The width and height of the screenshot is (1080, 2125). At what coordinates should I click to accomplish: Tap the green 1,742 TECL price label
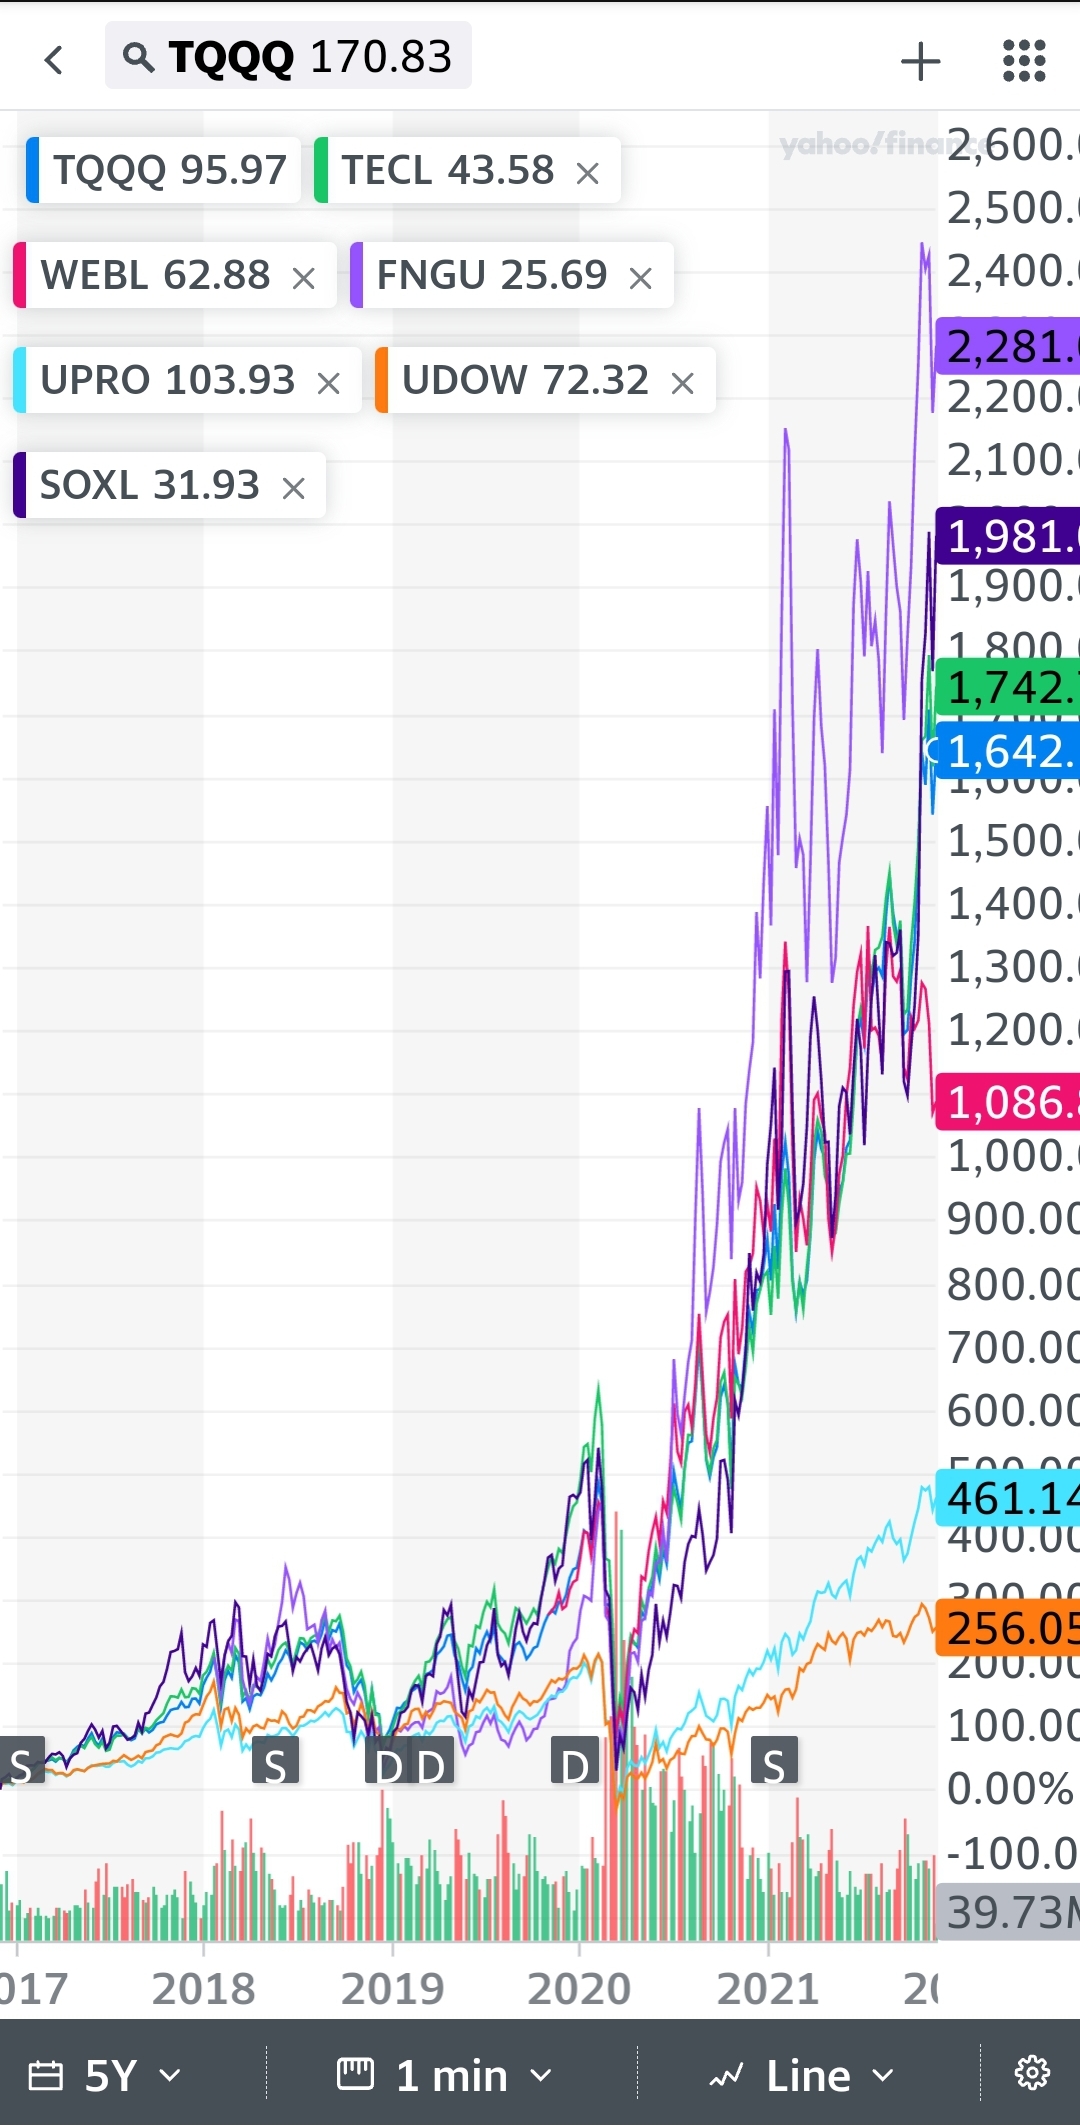(1008, 687)
